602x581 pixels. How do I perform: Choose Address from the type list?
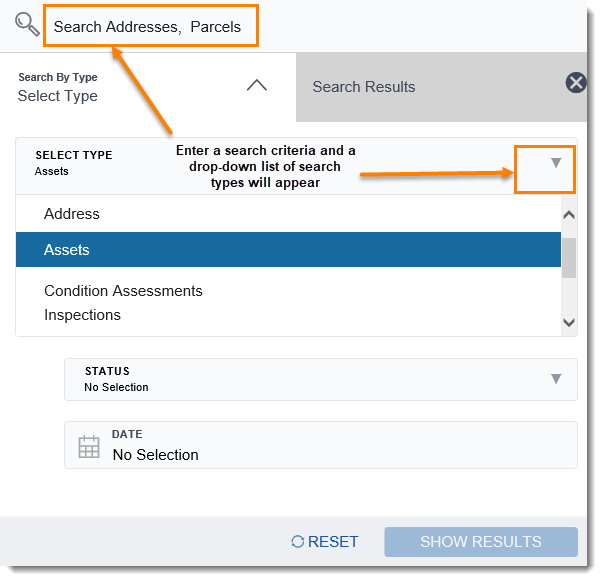pos(72,214)
